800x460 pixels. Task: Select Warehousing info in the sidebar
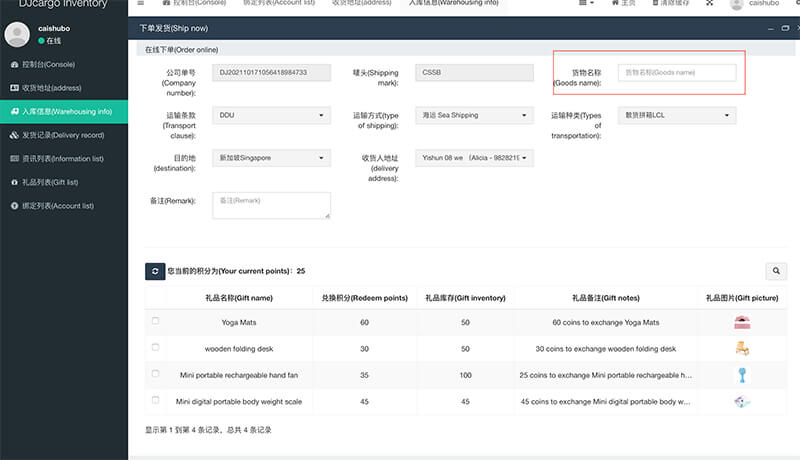click(x=64, y=111)
